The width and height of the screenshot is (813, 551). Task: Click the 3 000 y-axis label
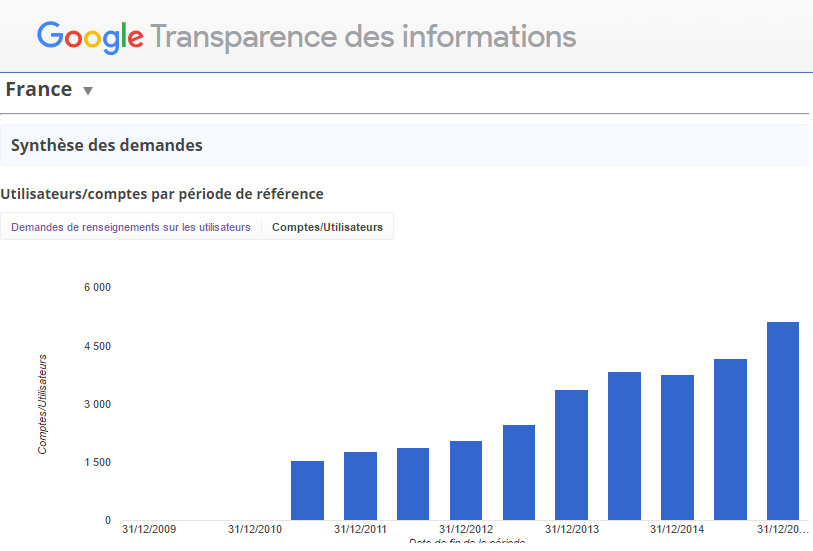(x=97, y=404)
